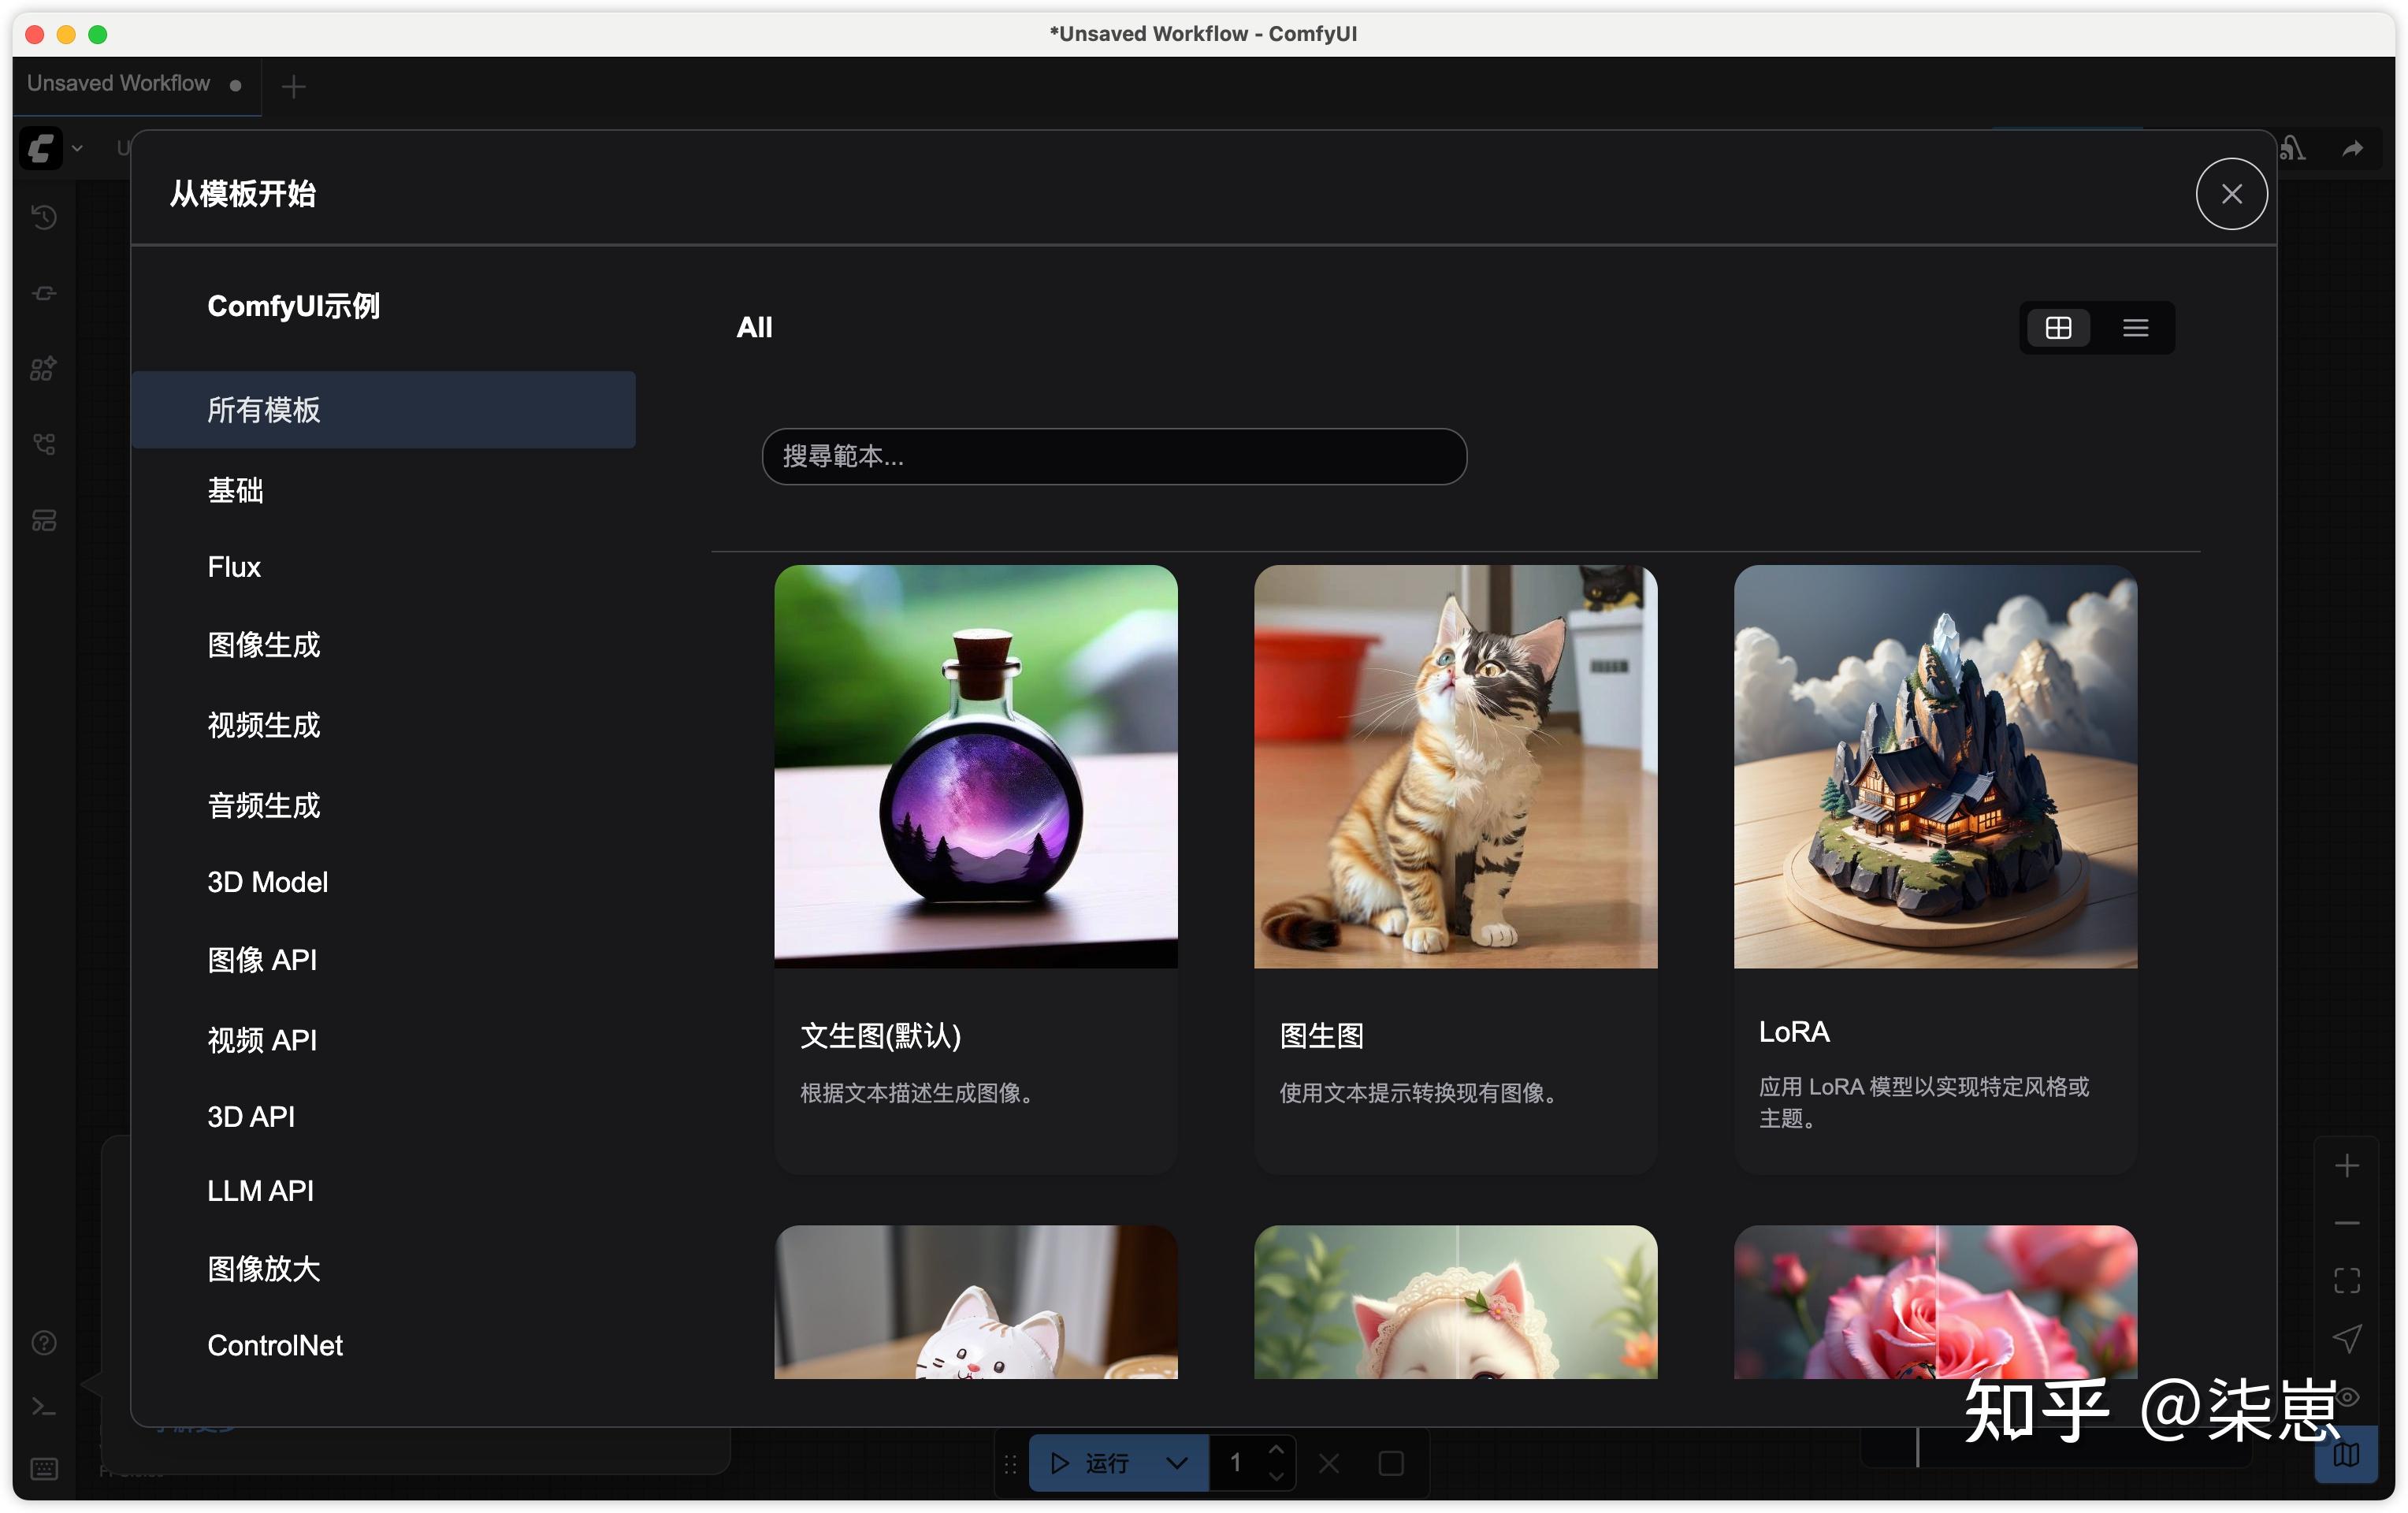Open keyboard shortcuts icon in sidebar
The image size is (2408, 1513).
coord(44,1468)
